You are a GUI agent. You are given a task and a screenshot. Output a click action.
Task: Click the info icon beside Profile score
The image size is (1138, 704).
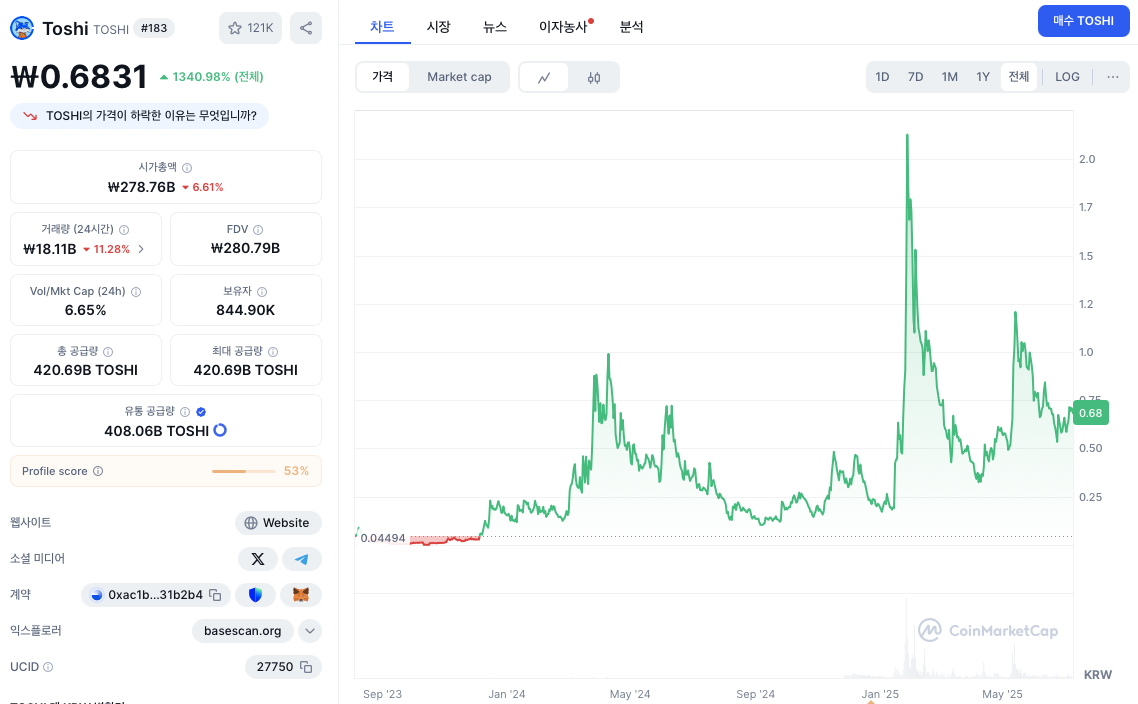coord(98,471)
